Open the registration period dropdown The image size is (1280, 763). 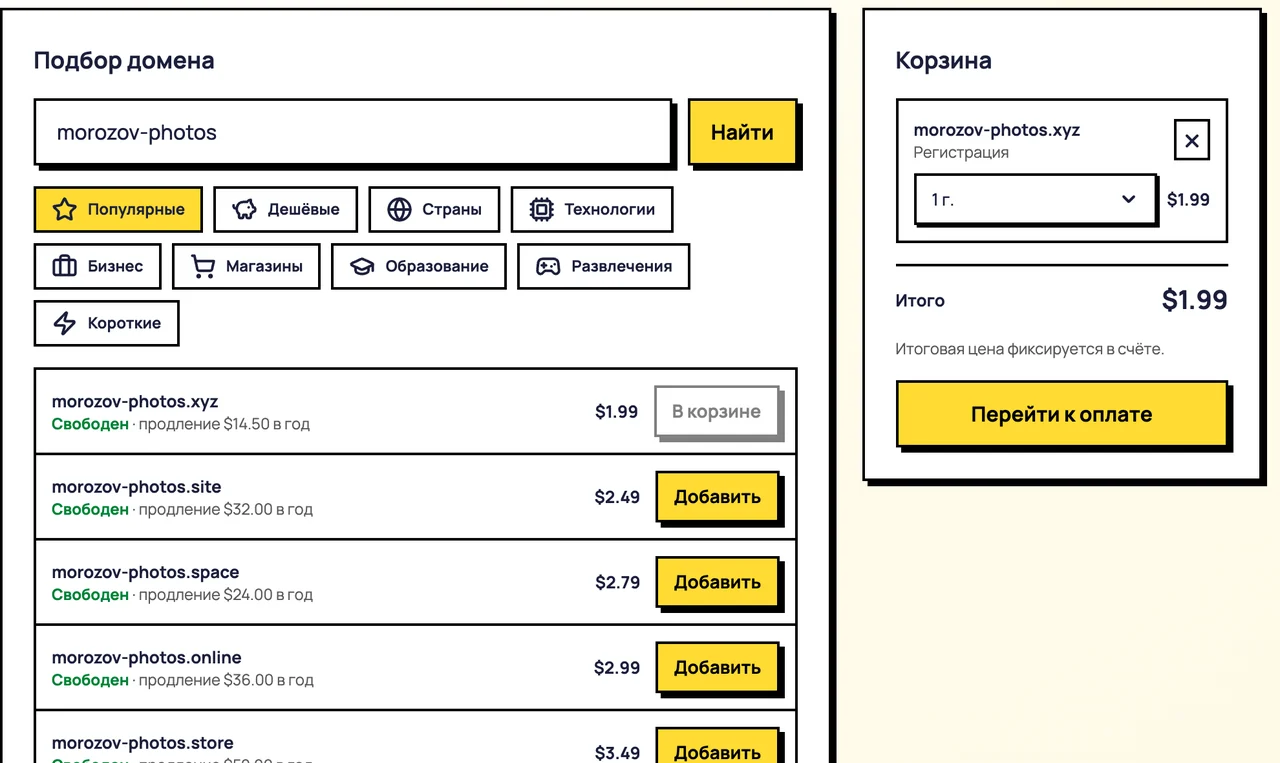pyautogui.click(x=1035, y=200)
